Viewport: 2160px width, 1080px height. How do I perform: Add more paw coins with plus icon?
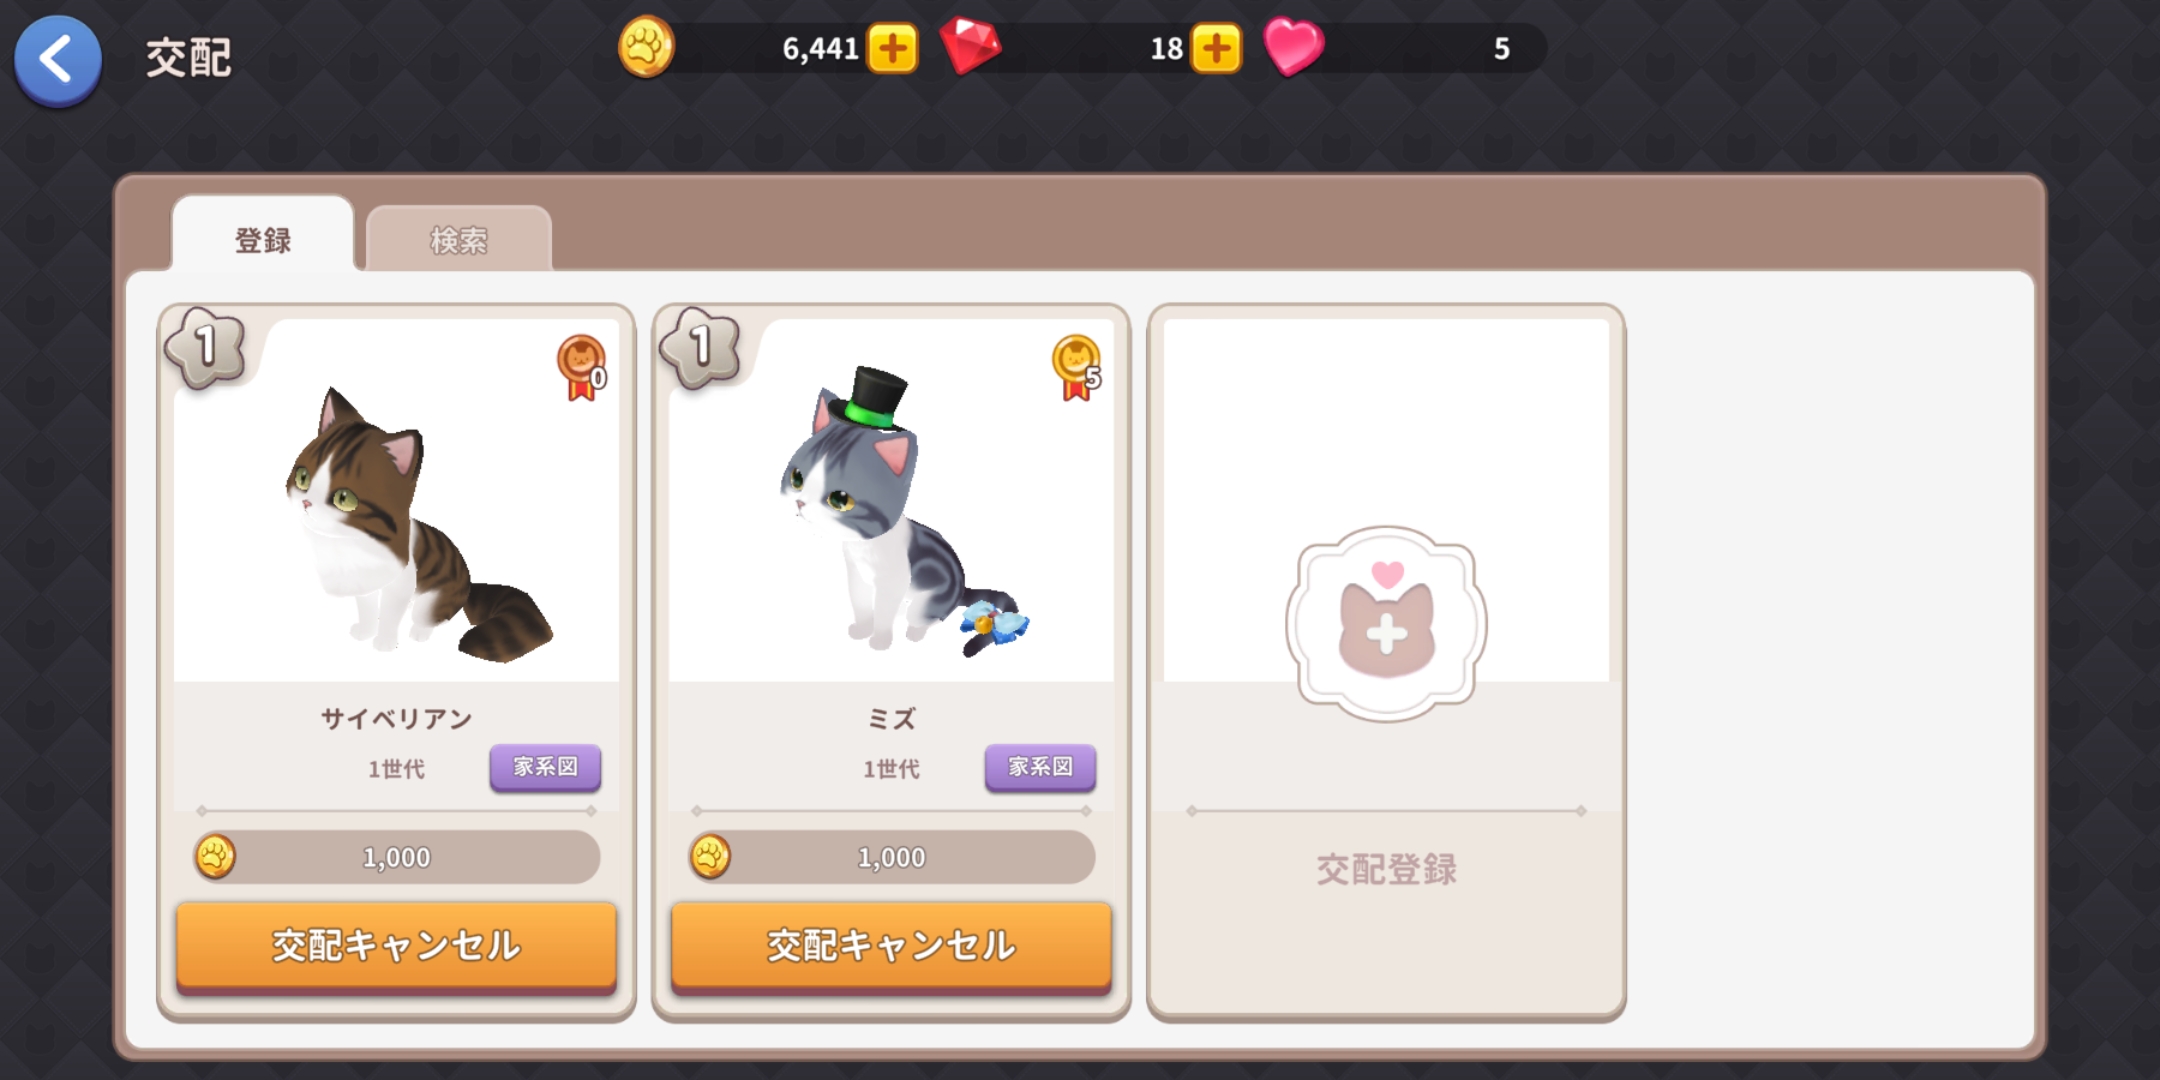(892, 48)
